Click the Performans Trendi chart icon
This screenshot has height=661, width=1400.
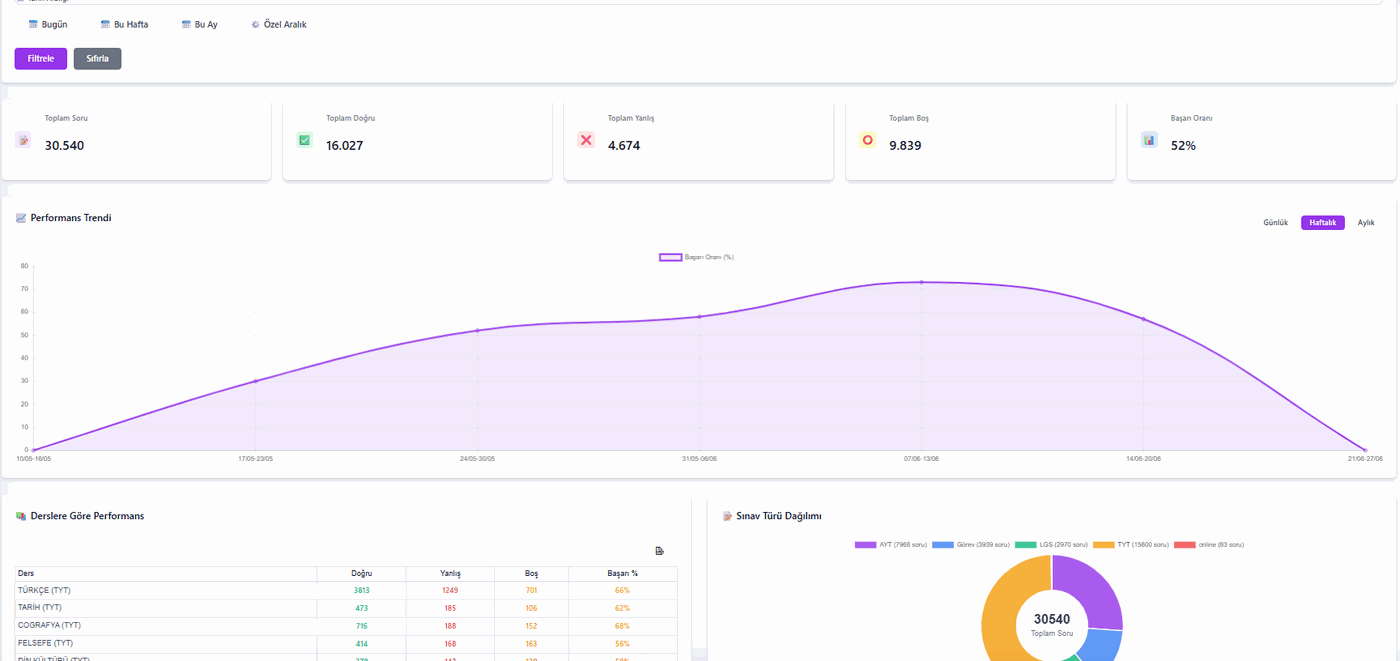click(x=21, y=218)
